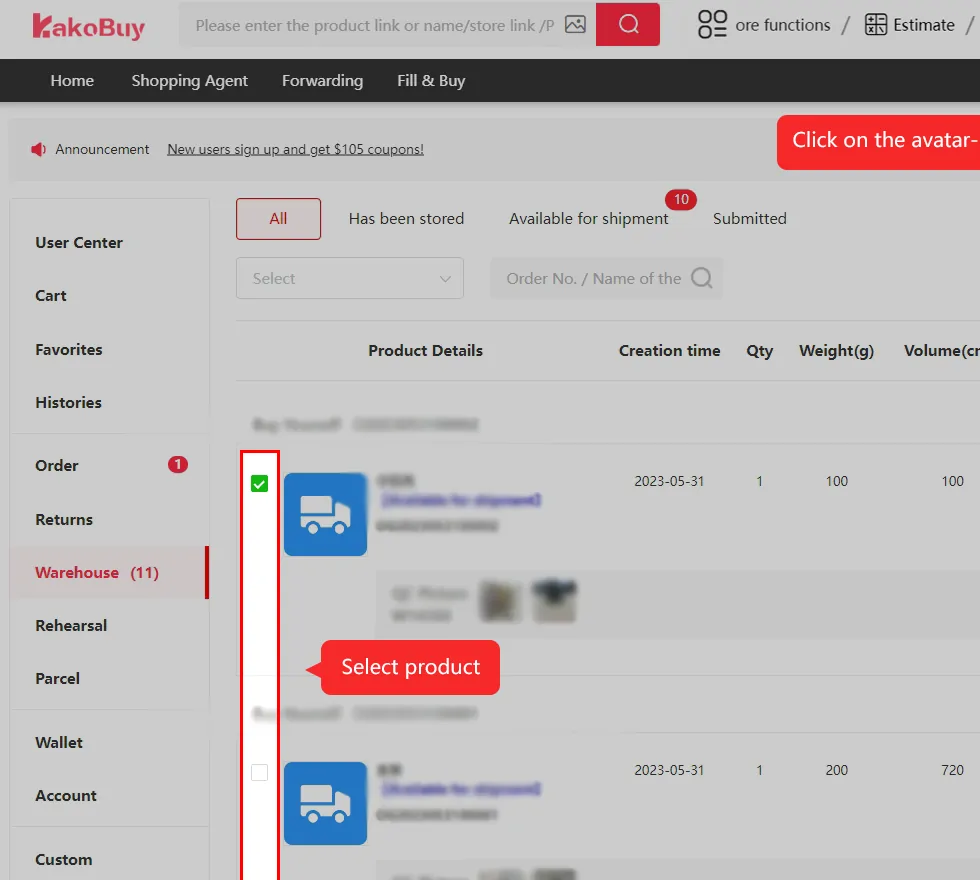Image resolution: width=980 pixels, height=880 pixels.
Task: Click the Order badge showing 1
Action: click(178, 464)
